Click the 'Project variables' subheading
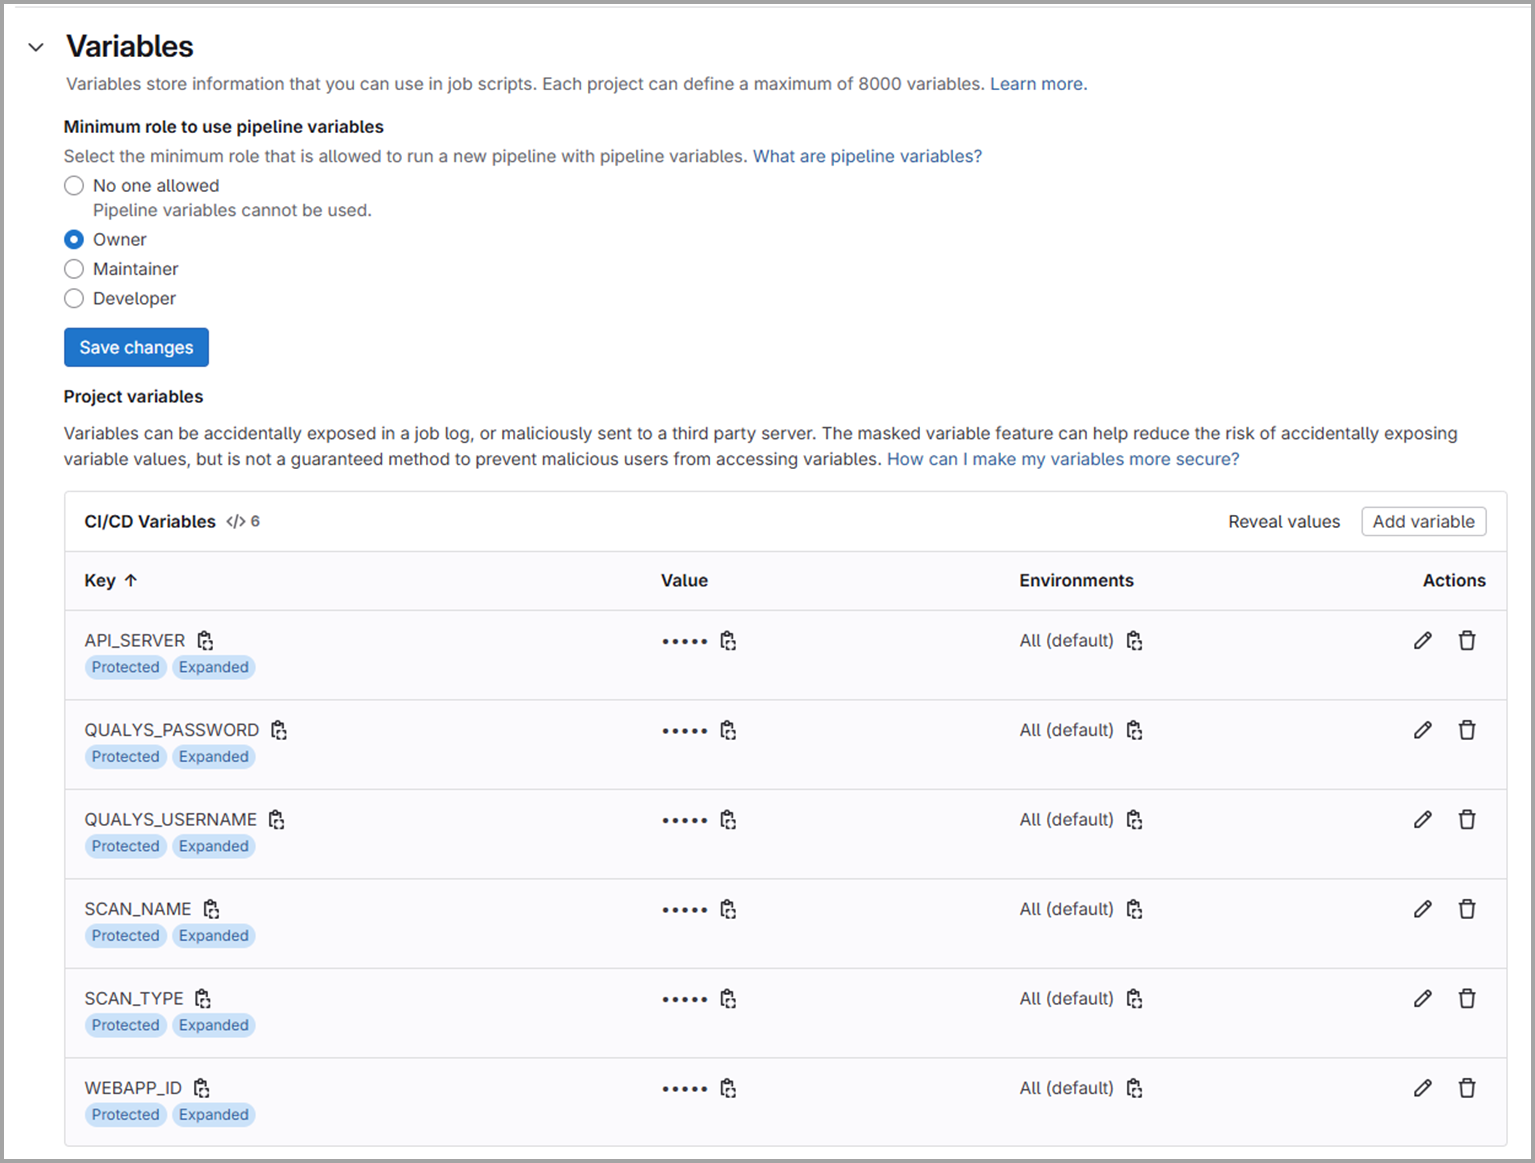Image resolution: width=1535 pixels, height=1163 pixels. tap(133, 397)
